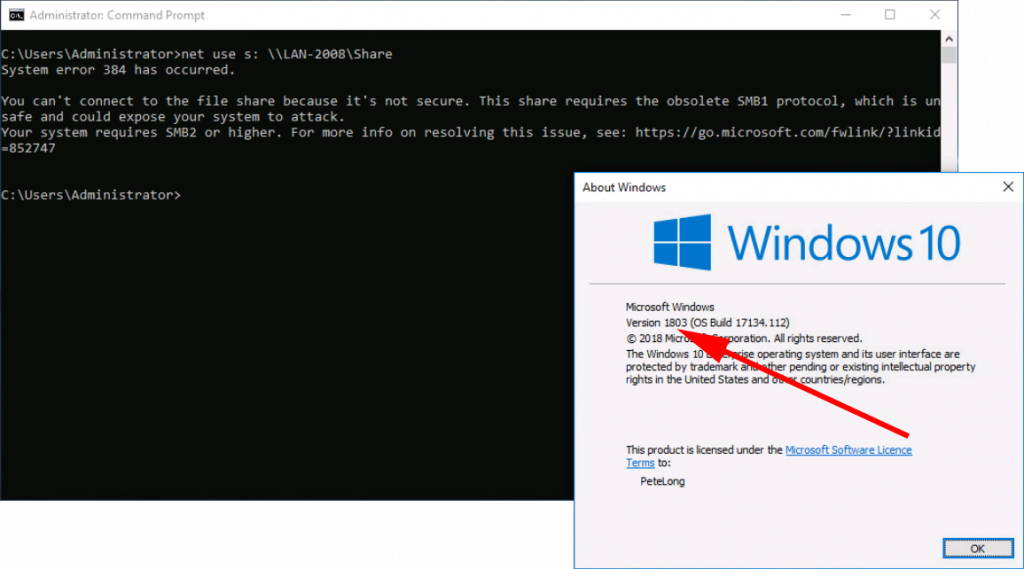Close the Administrator Command Prompt window

[x=934, y=16]
